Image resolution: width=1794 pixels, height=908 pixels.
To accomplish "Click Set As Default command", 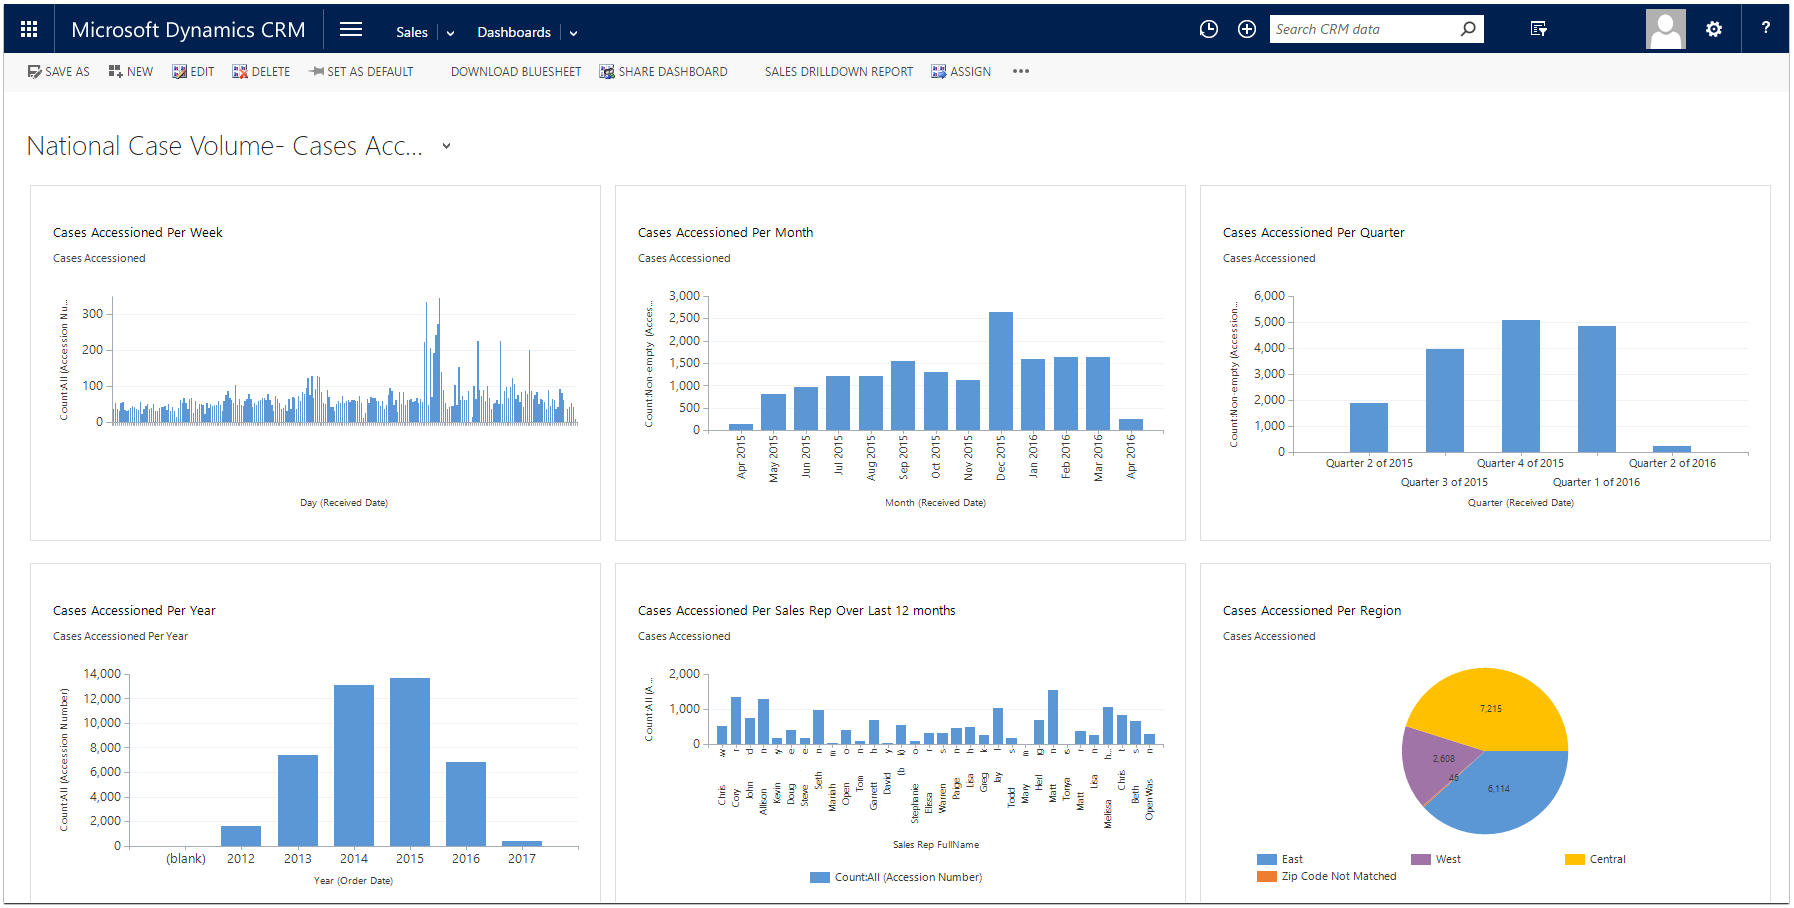I will [361, 72].
